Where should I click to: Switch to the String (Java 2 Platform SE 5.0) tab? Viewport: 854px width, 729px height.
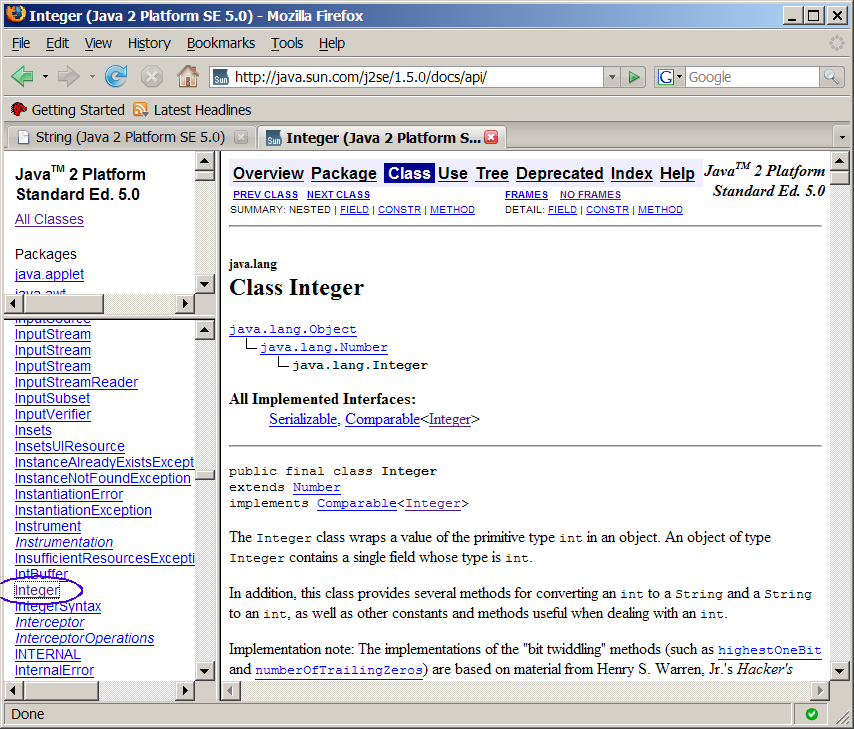pos(131,137)
